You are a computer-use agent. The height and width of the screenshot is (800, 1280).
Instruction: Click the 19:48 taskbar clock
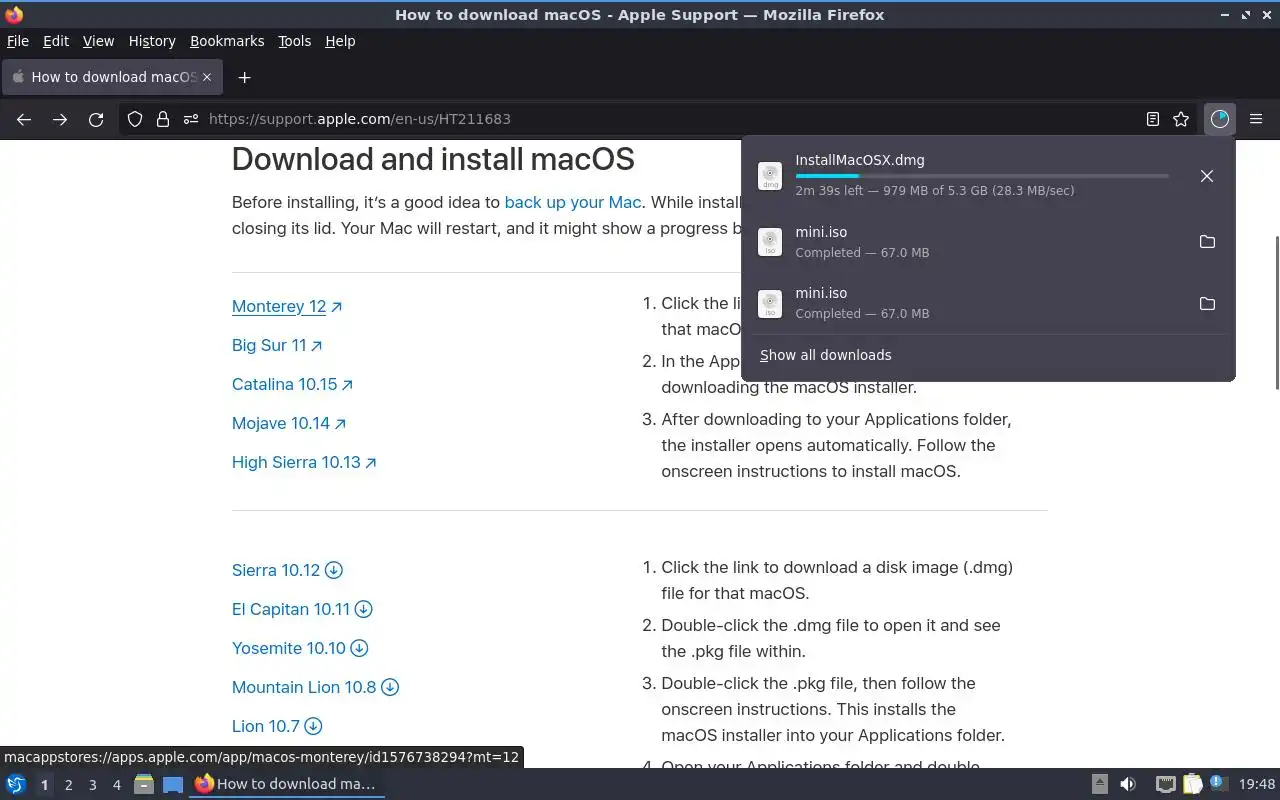coord(1257,785)
